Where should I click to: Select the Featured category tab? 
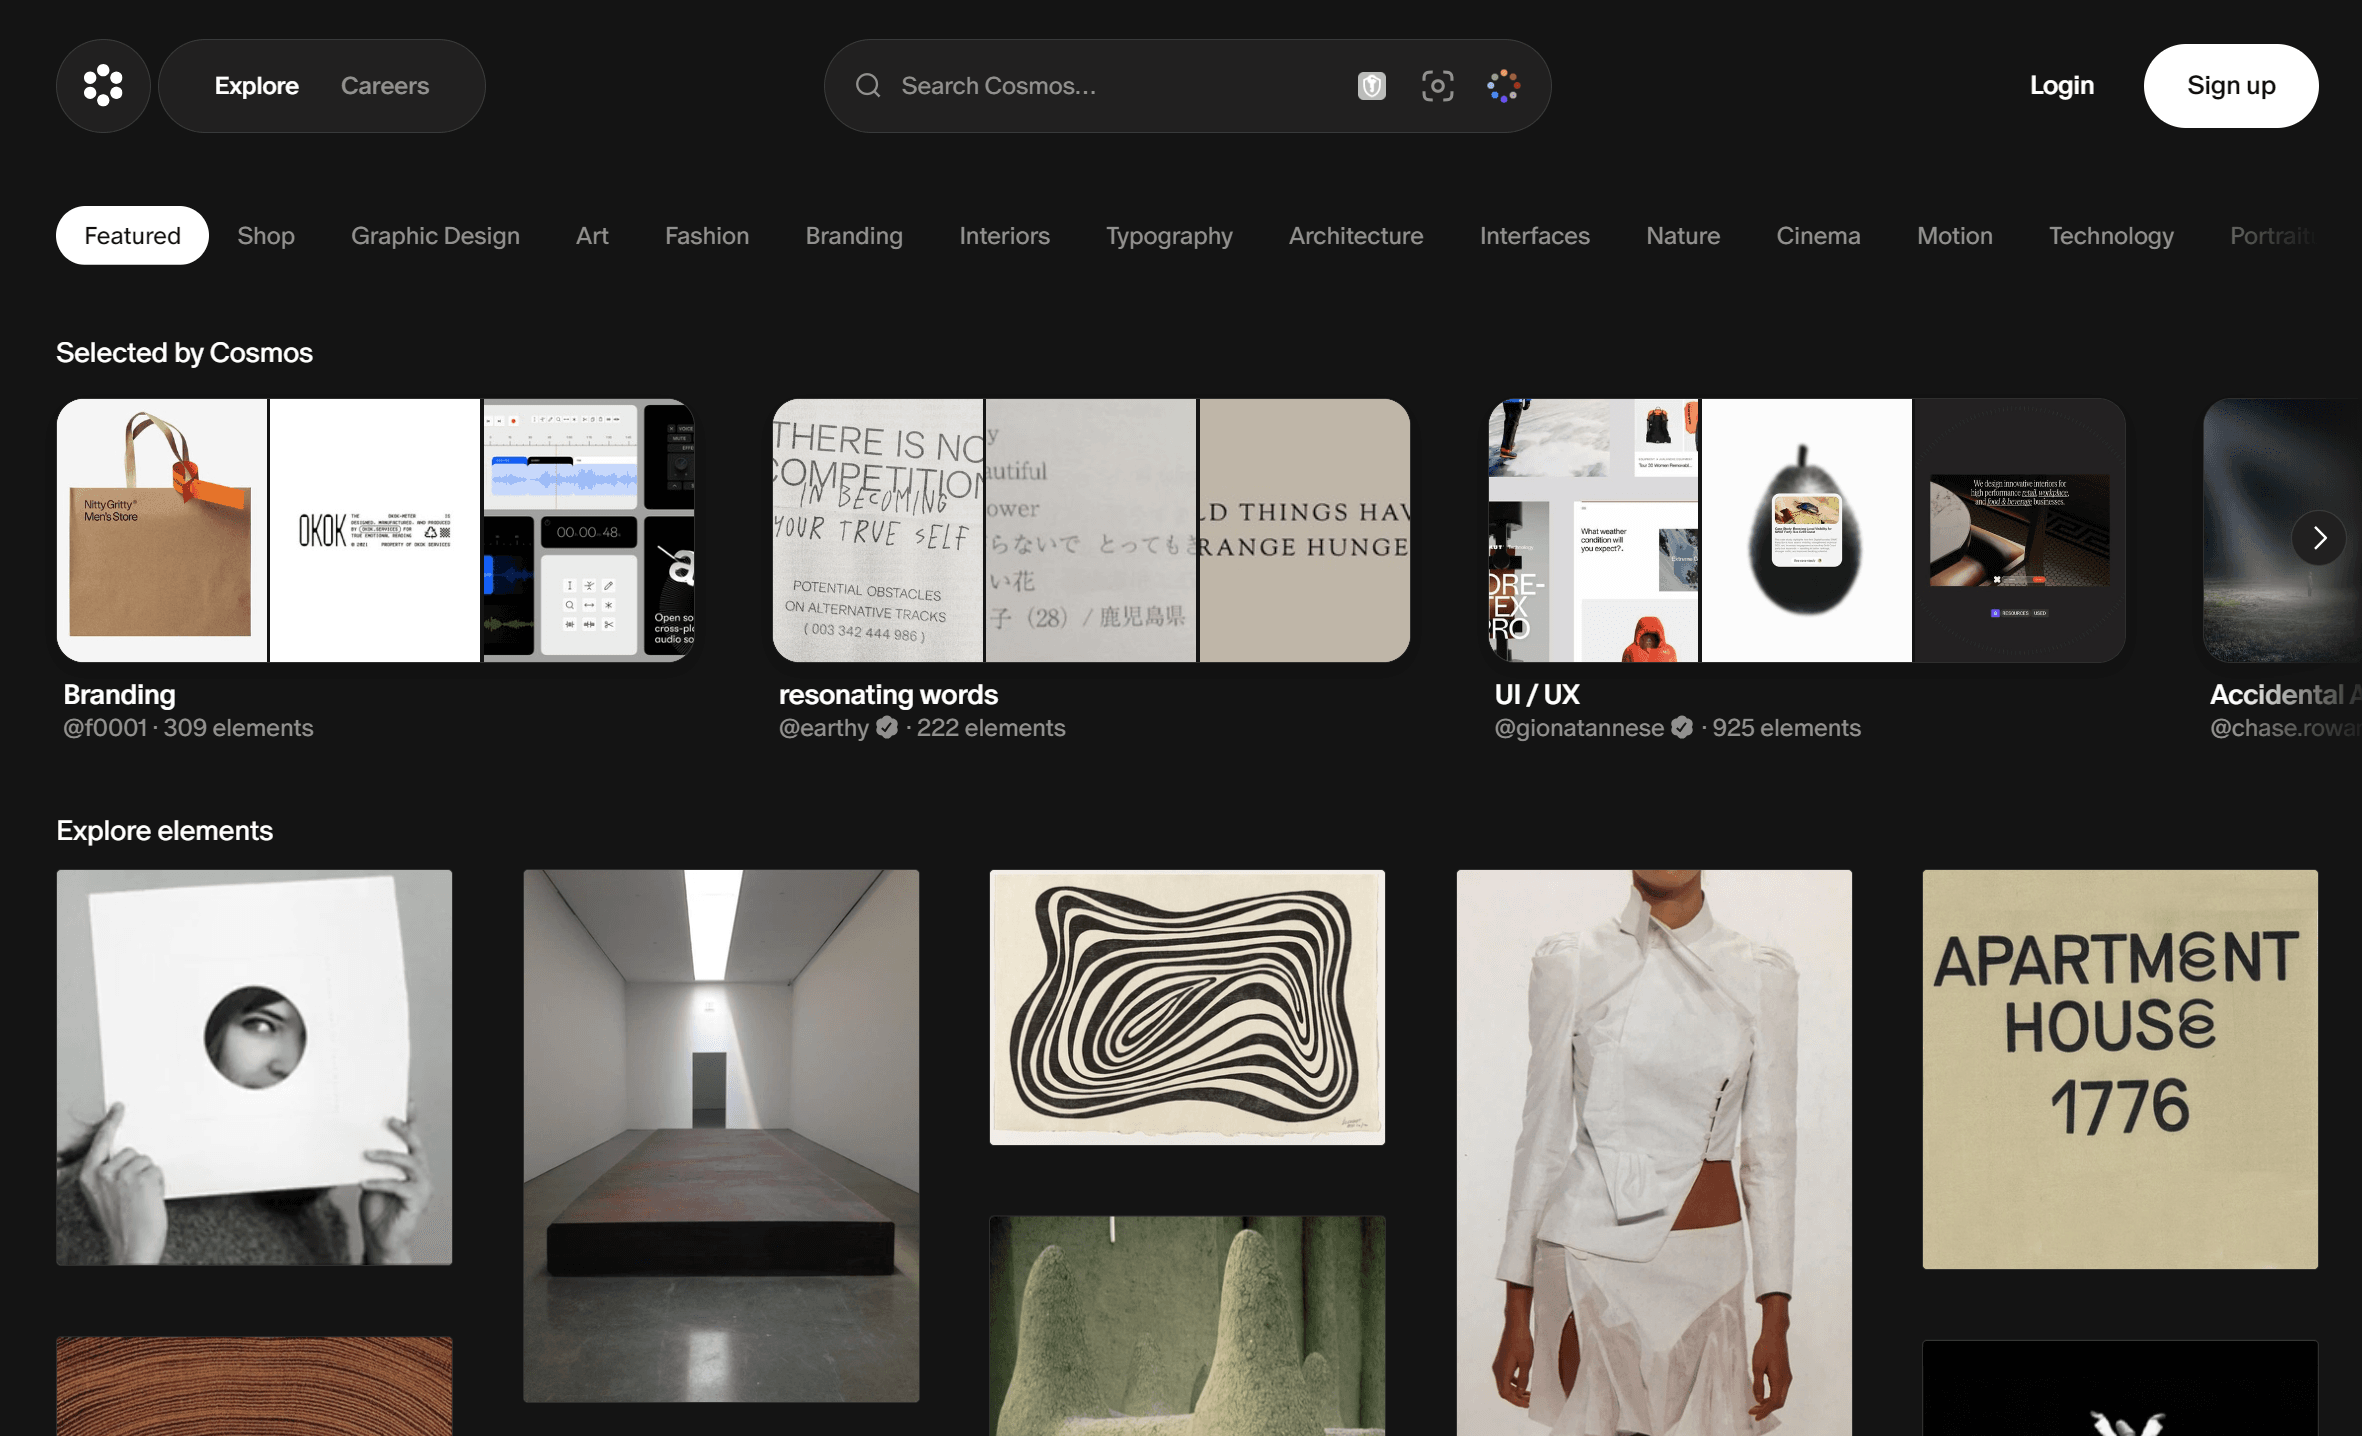(x=132, y=236)
